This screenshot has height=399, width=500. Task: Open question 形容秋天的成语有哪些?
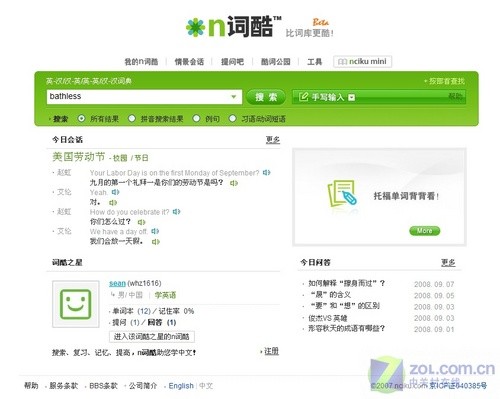pyautogui.click(x=346, y=329)
